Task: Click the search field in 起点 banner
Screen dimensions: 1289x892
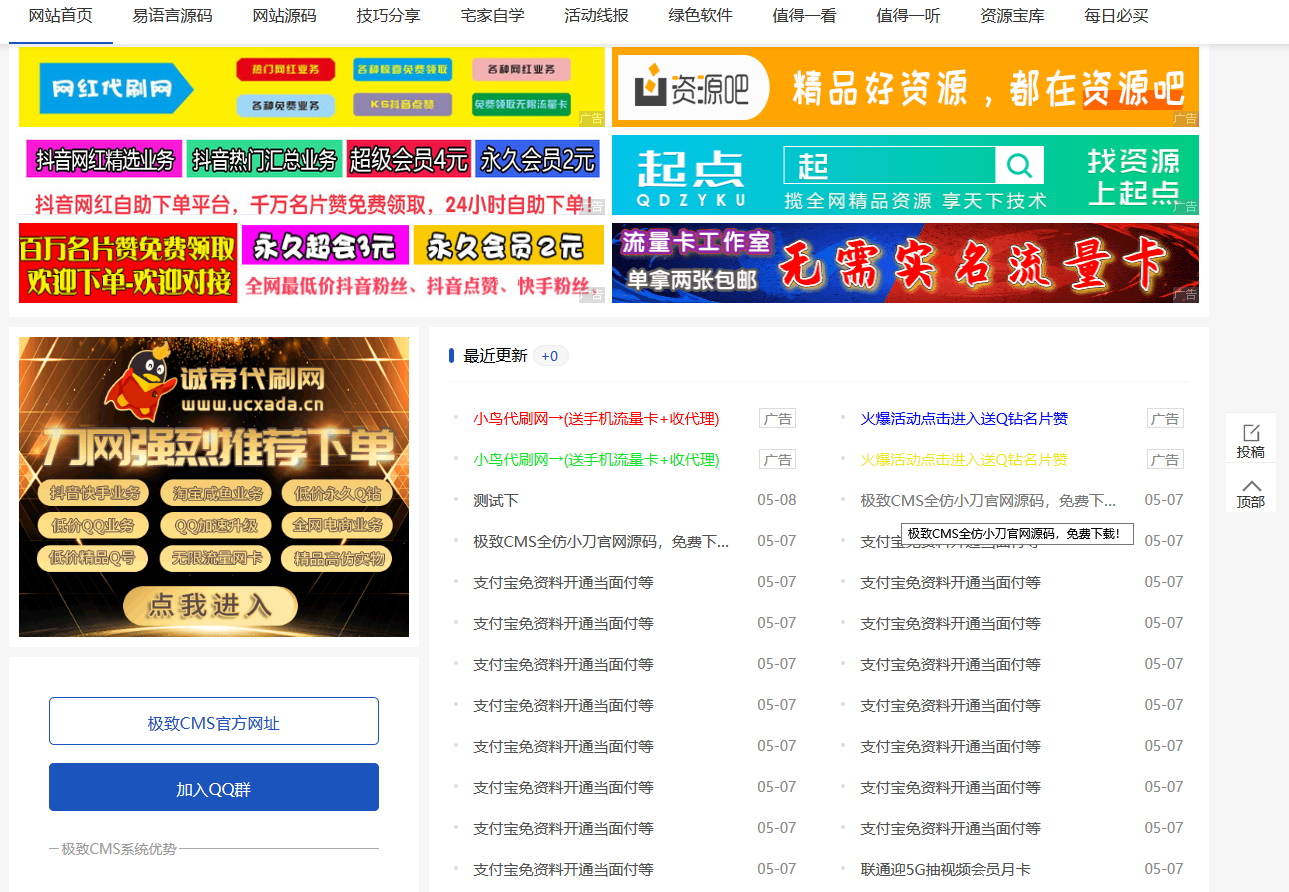Action: tap(890, 165)
